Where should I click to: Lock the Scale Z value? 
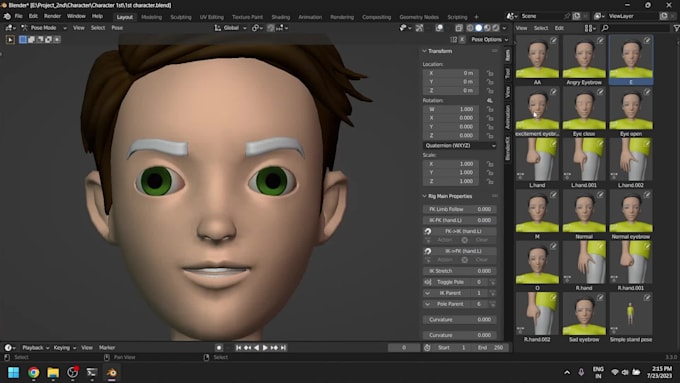tap(490, 181)
